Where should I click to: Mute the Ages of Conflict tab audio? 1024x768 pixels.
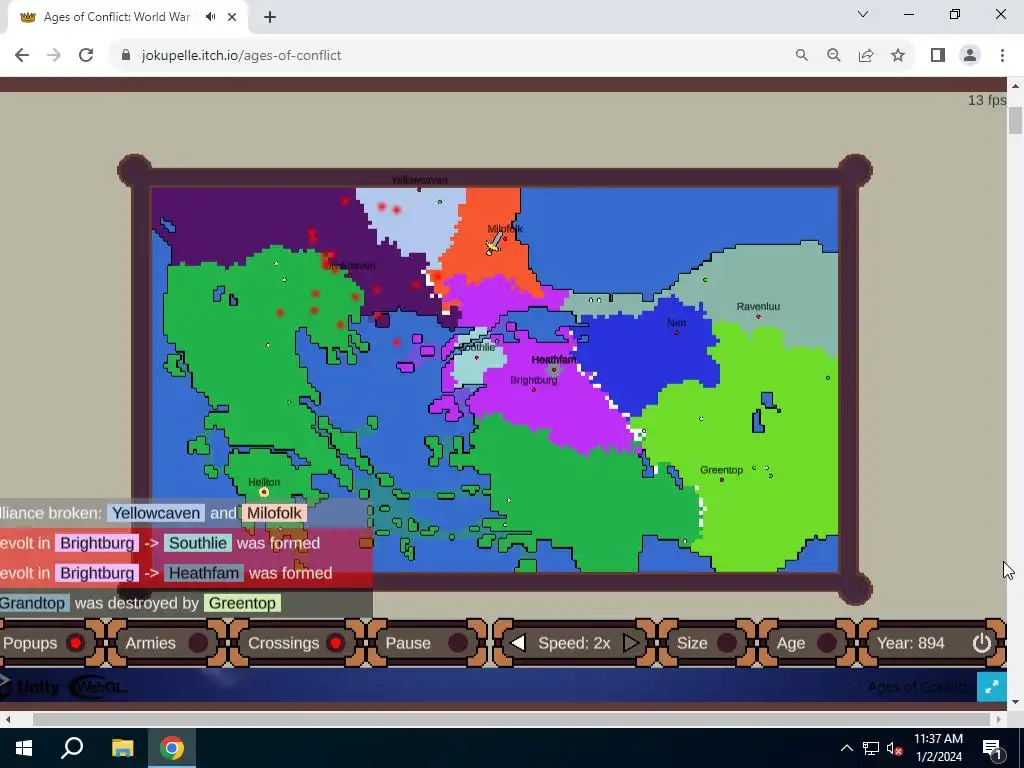point(210,17)
